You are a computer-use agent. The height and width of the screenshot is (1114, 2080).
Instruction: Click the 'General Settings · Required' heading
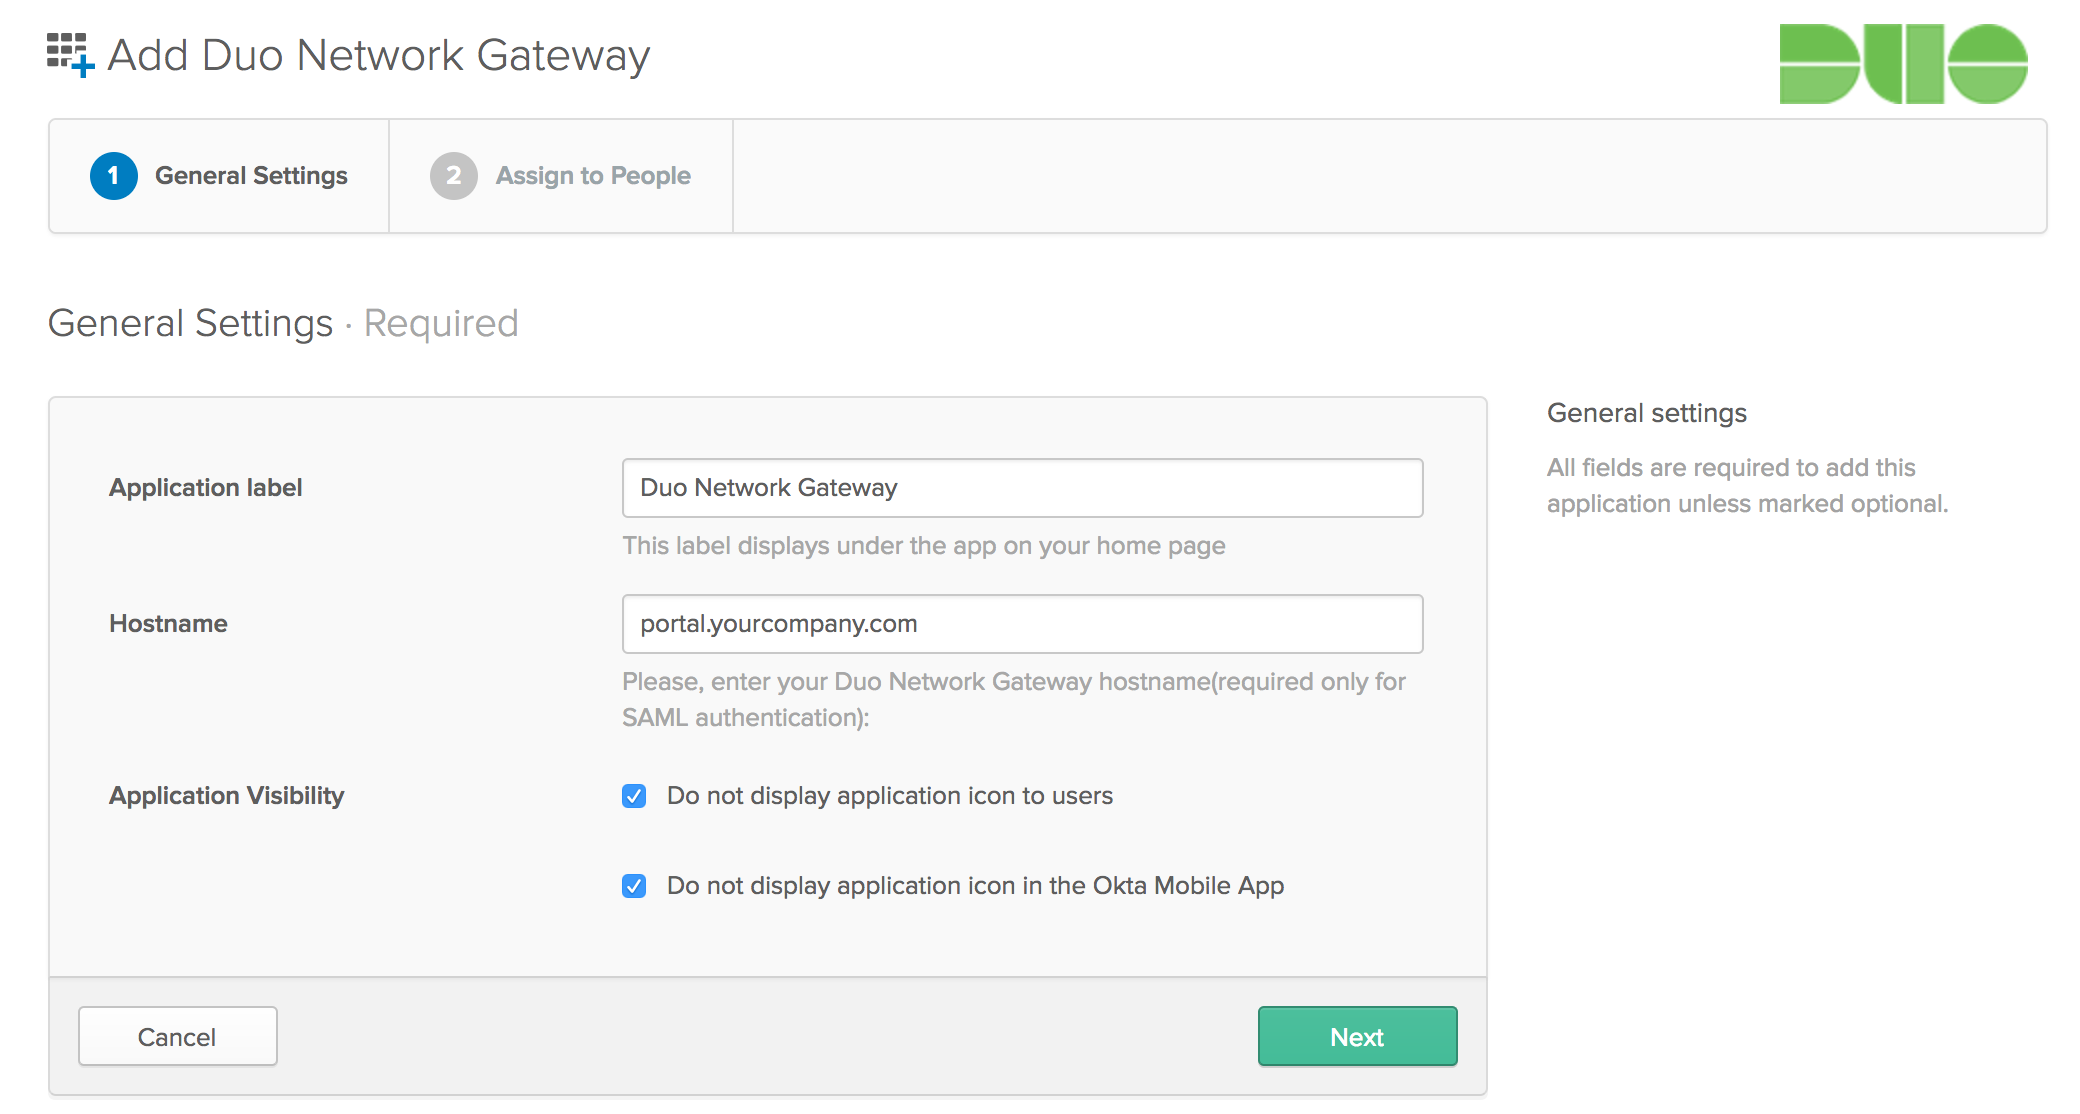click(283, 324)
